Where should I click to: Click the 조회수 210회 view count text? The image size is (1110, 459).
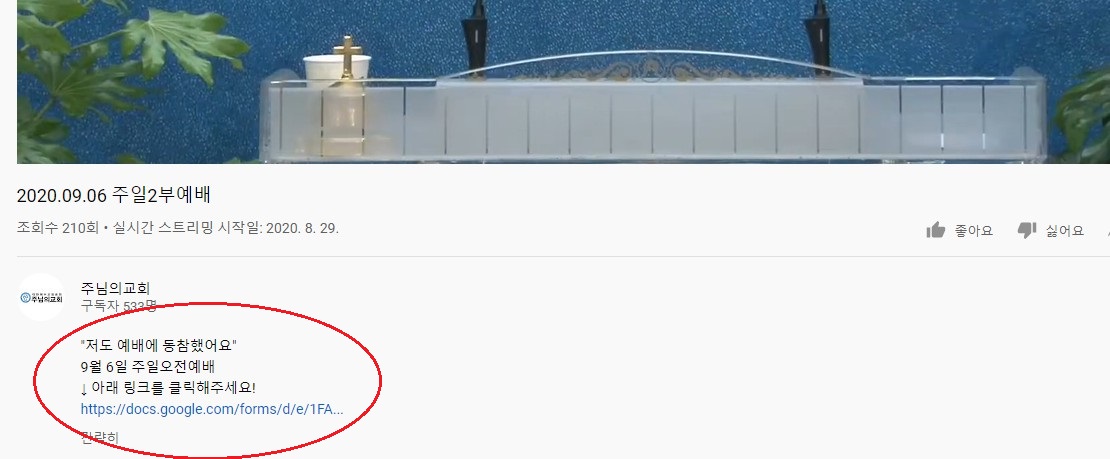pos(58,229)
